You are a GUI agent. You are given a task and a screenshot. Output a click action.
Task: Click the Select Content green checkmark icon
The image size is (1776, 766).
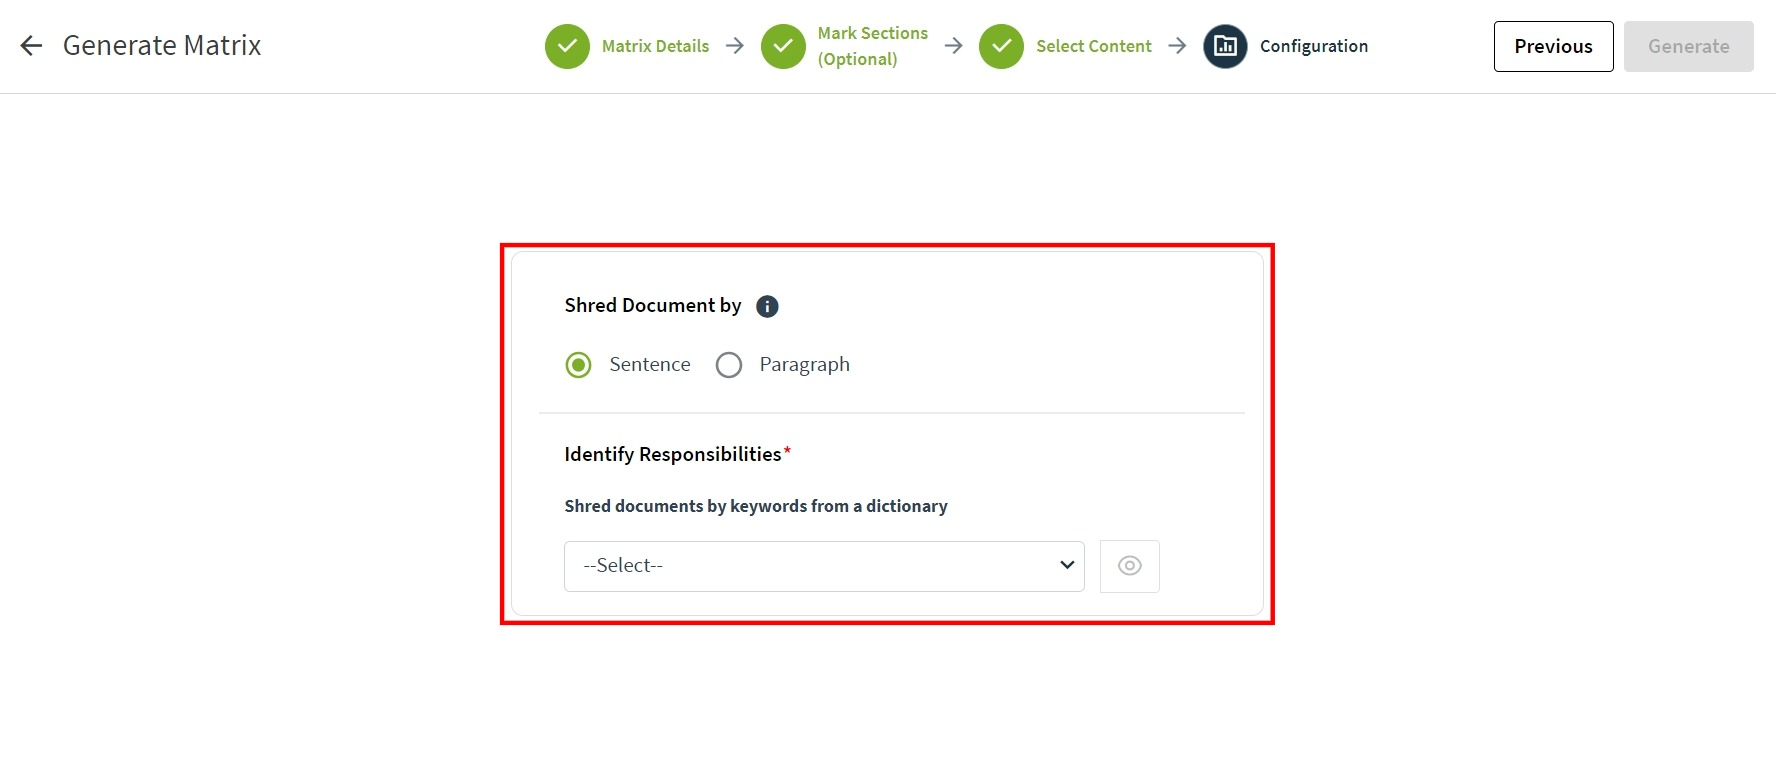pyautogui.click(x=1001, y=46)
